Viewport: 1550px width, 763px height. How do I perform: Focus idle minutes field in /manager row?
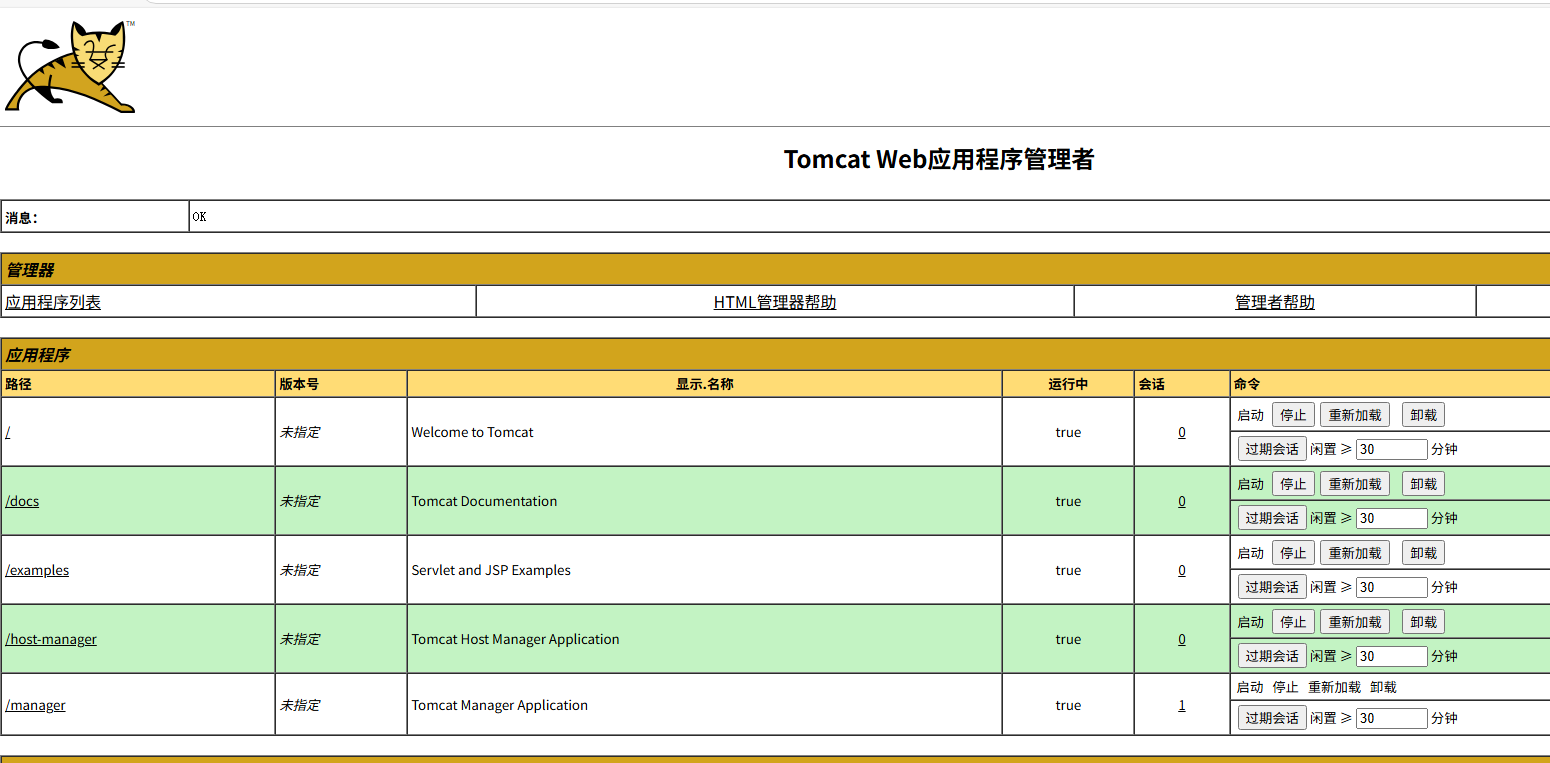pos(1392,718)
